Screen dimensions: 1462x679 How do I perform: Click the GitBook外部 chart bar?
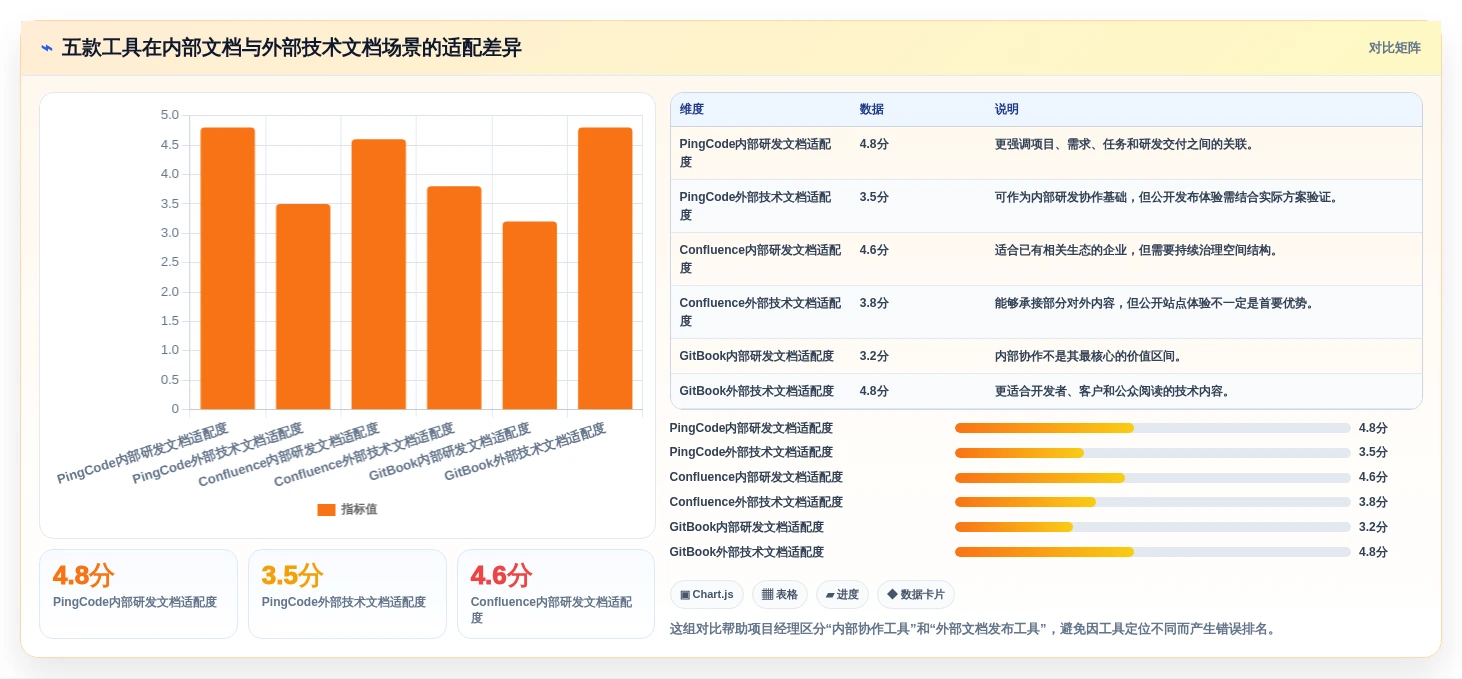(605, 268)
